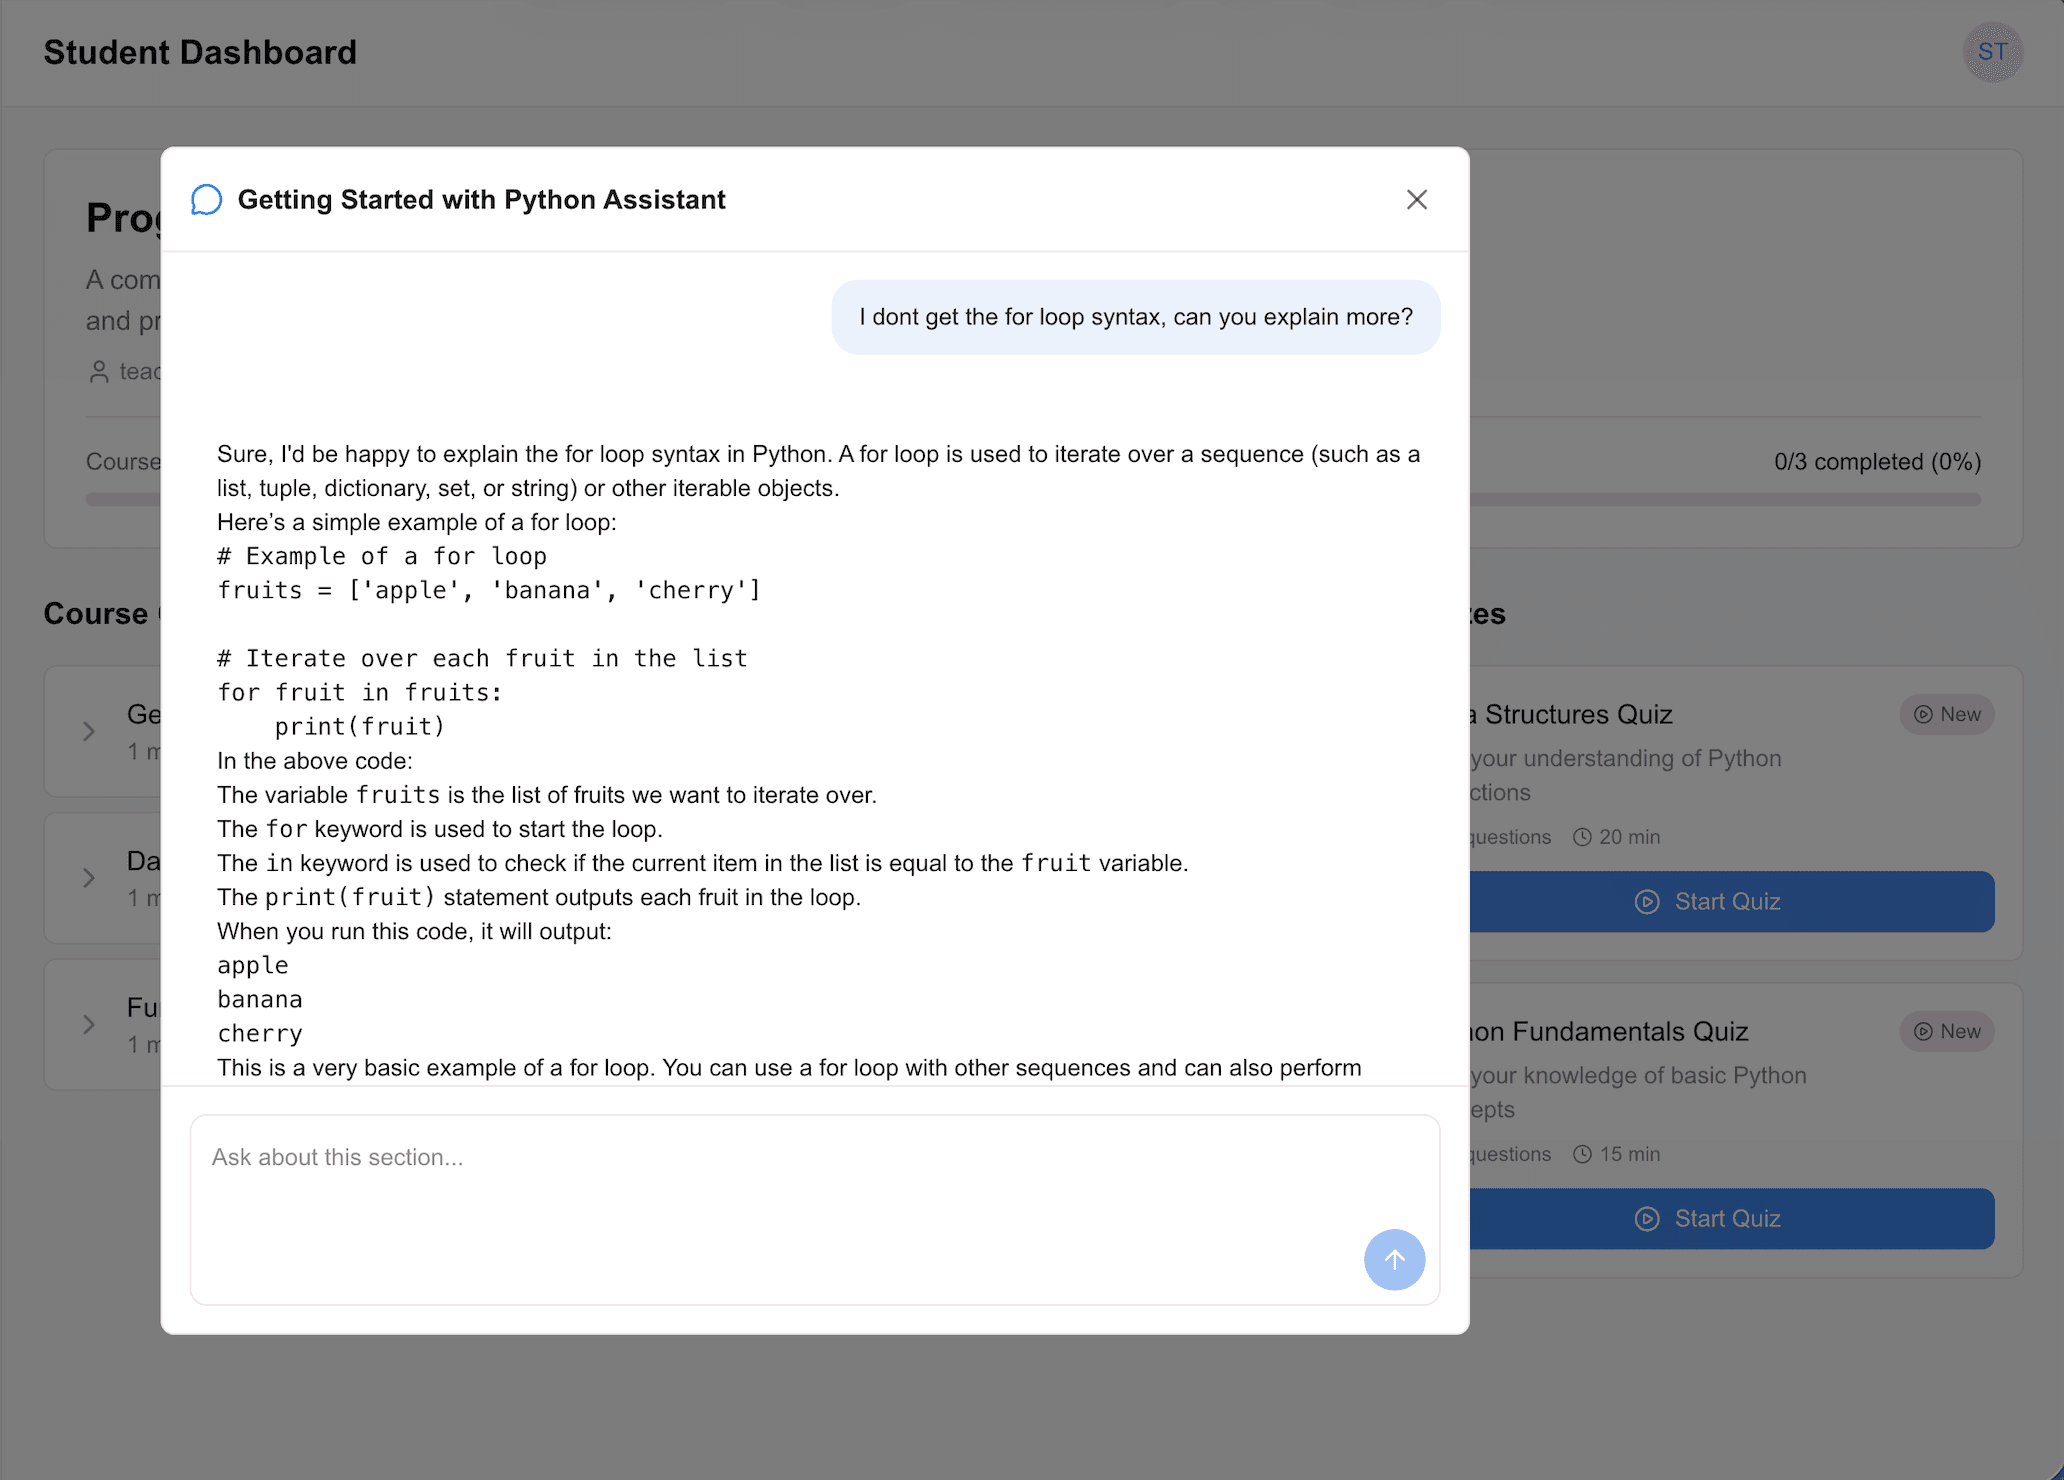This screenshot has height=1480, width=2064.
Task: Click the clock icon next to 15 min
Action: point(1582,1154)
